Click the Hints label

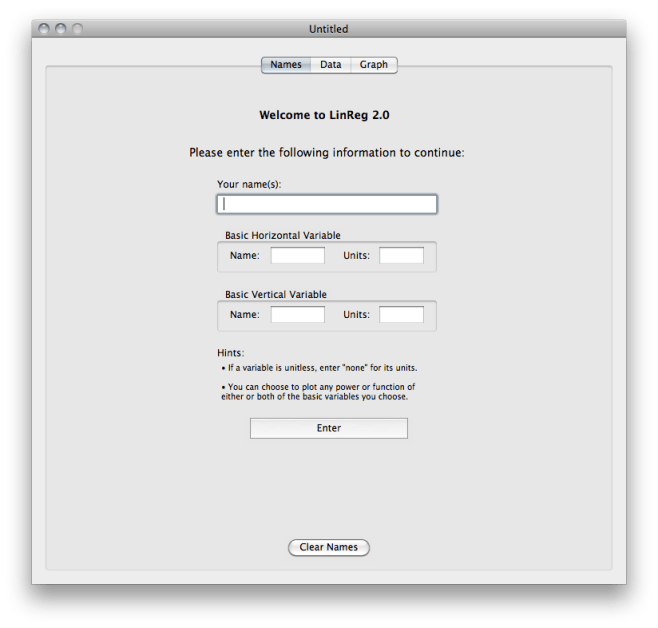tap(230, 353)
